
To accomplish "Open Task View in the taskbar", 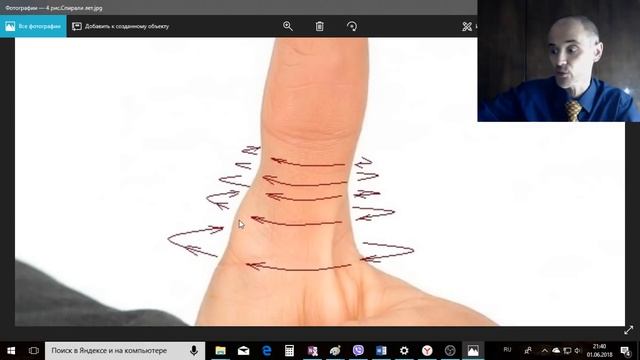I will [34, 351].
